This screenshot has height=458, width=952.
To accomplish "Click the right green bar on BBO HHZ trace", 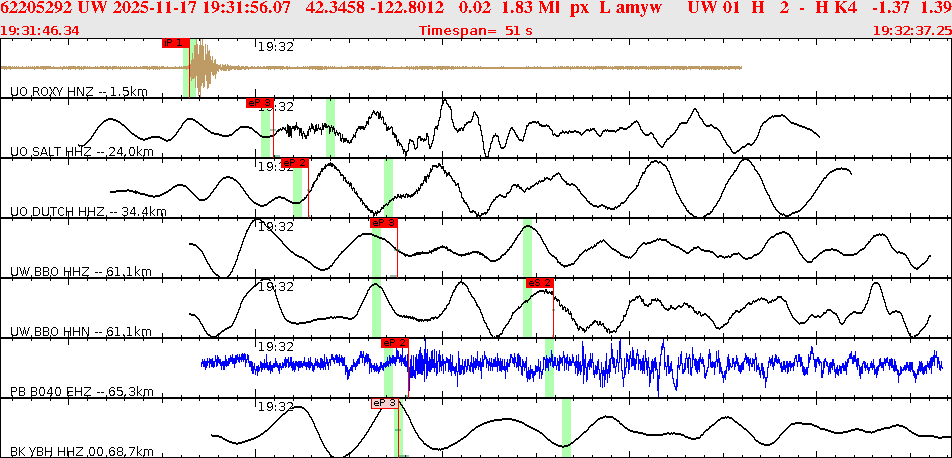I will point(527,247).
